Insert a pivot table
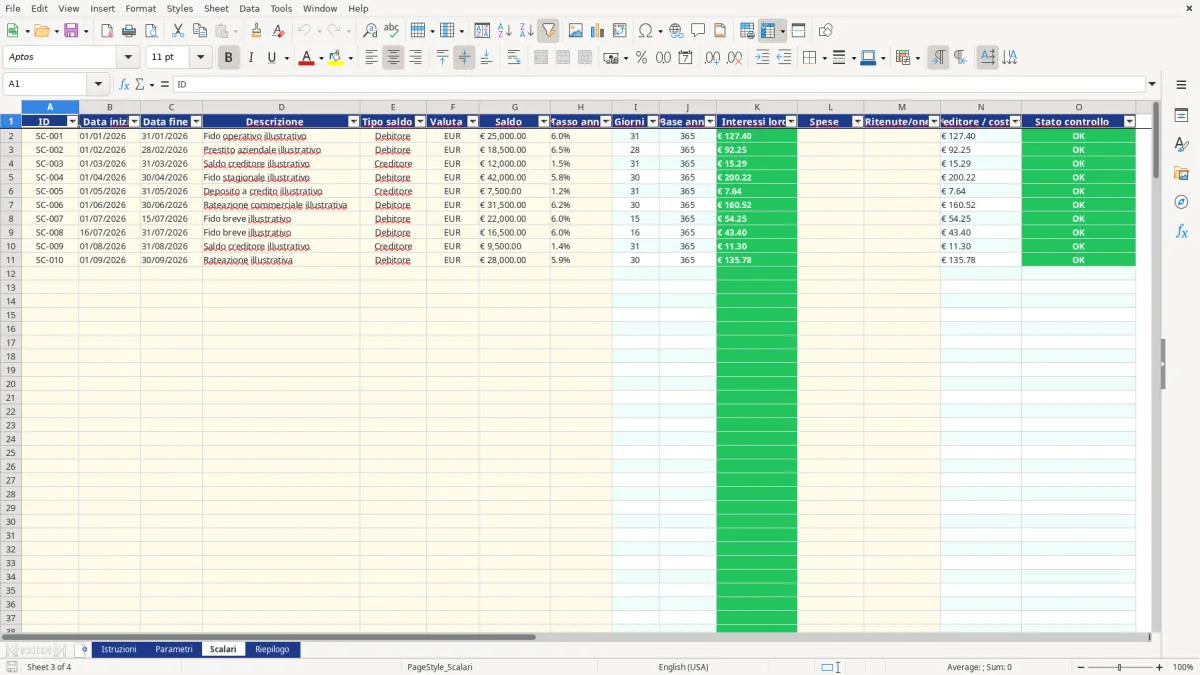Screen dimensions: 1200x675 619,31
